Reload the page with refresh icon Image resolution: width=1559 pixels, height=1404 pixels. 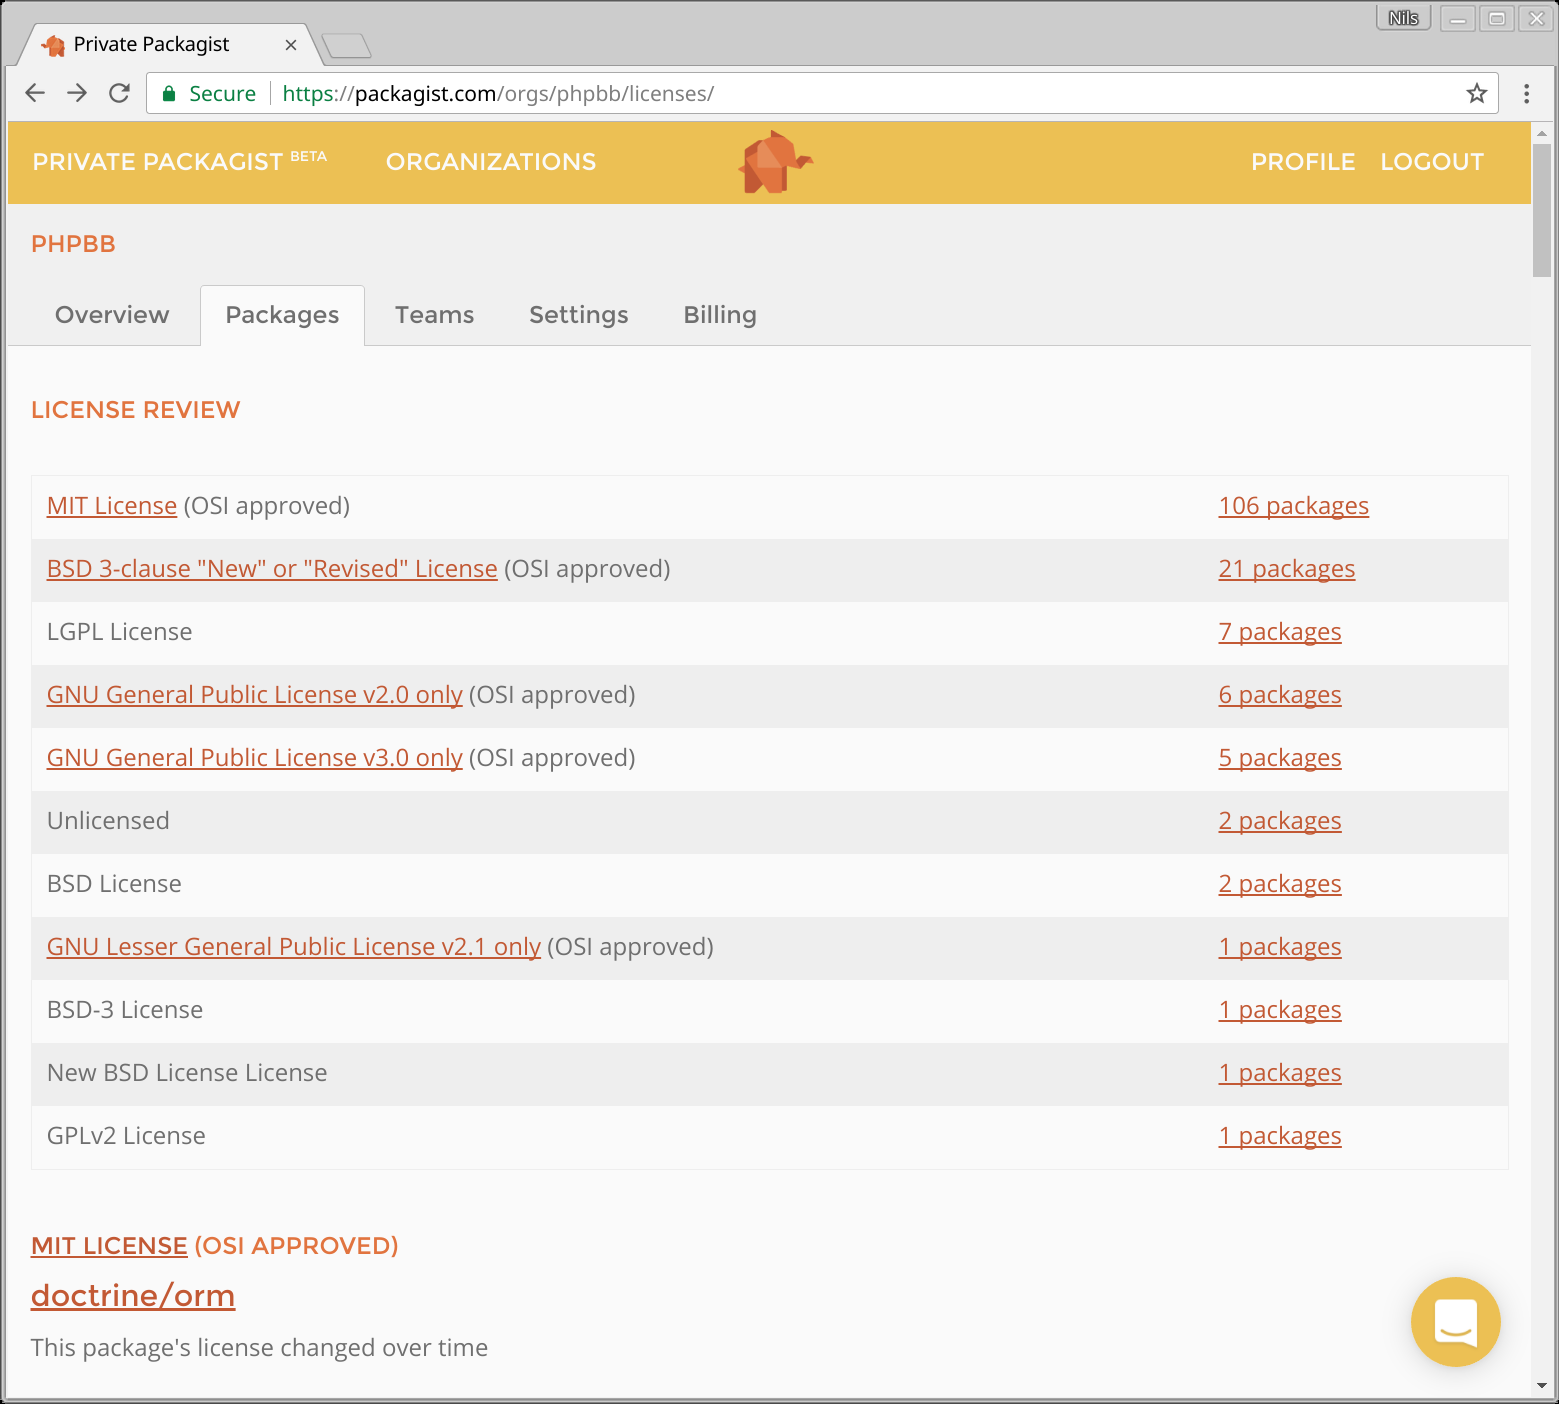click(119, 93)
